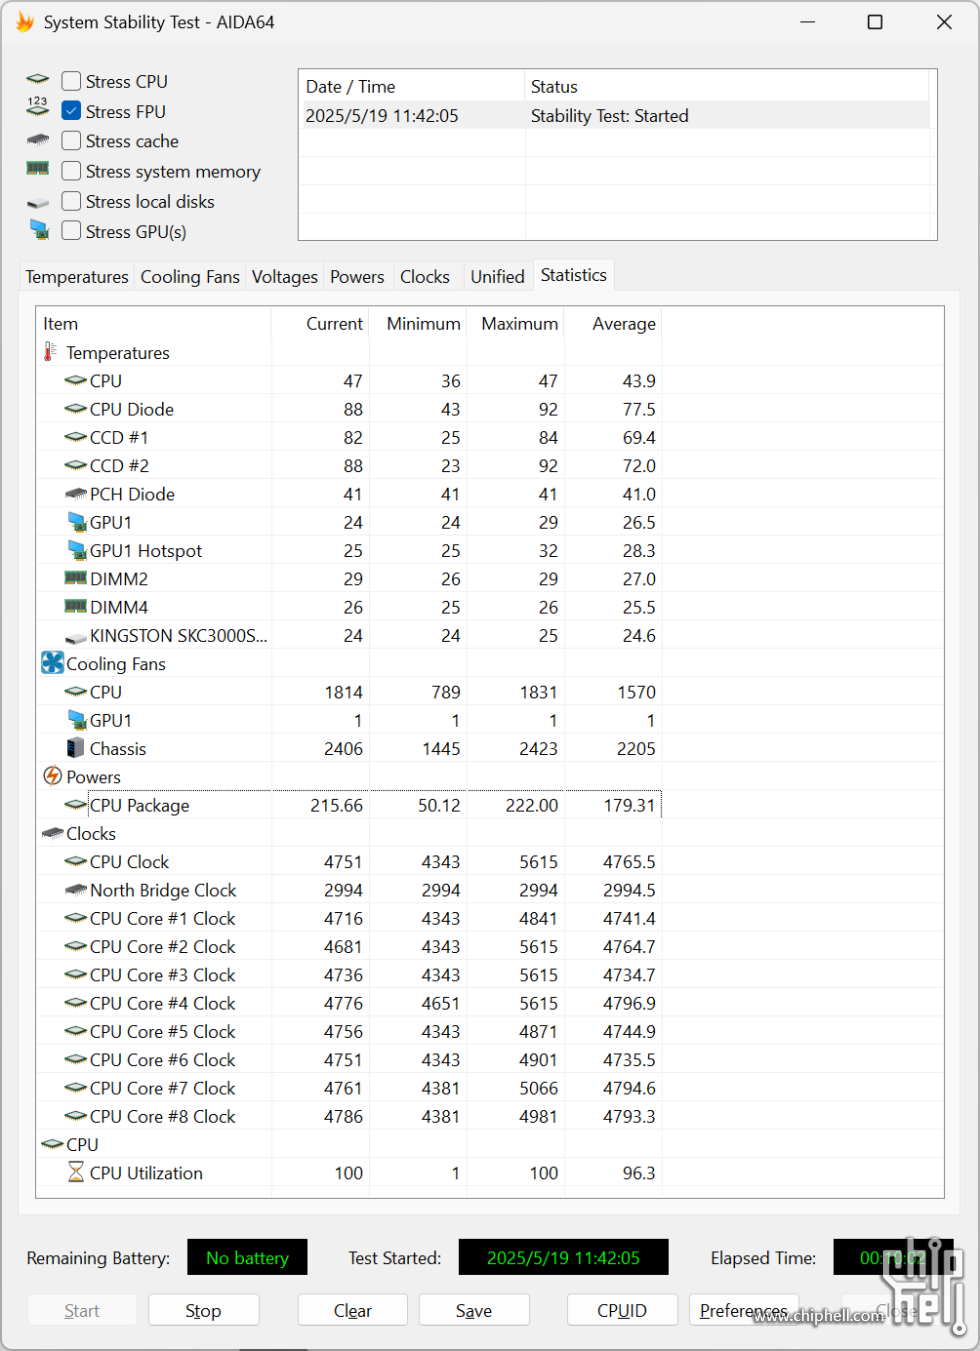This screenshot has height=1351, width=980.
Task: Click the Status log column header
Action: click(x=727, y=87)
